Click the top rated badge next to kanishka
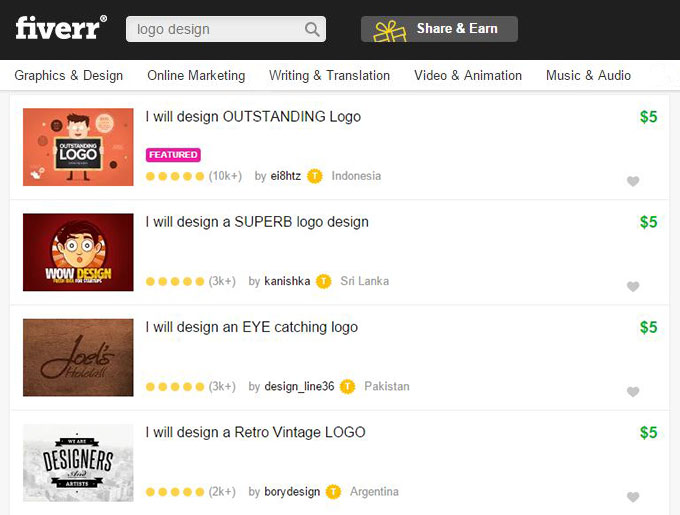The height and width of the screenshot is (515, 680). [x=324, y=281]
